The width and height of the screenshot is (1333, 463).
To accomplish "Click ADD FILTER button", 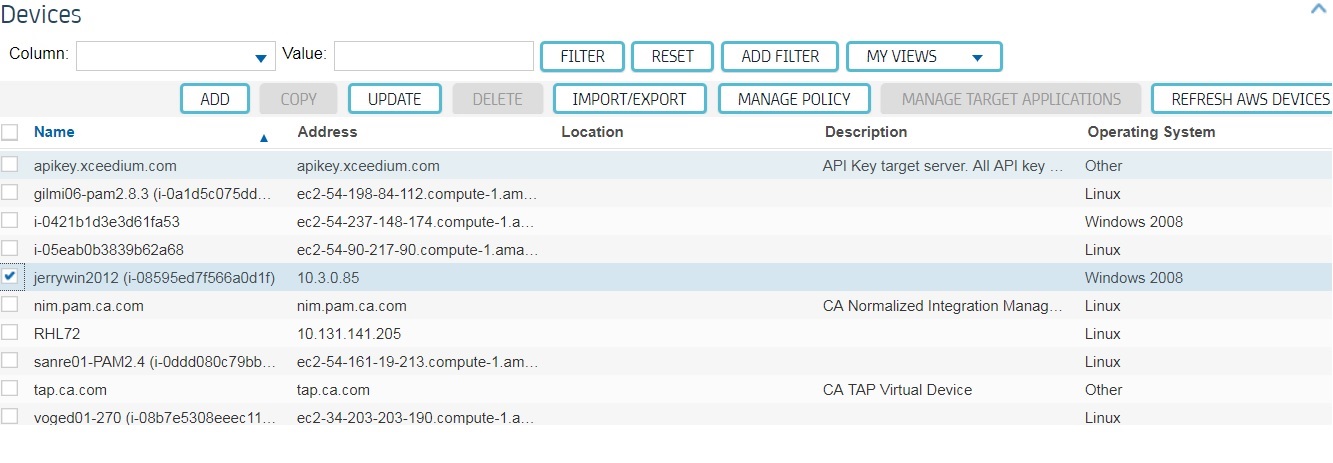I will click(x=780, y=57).
